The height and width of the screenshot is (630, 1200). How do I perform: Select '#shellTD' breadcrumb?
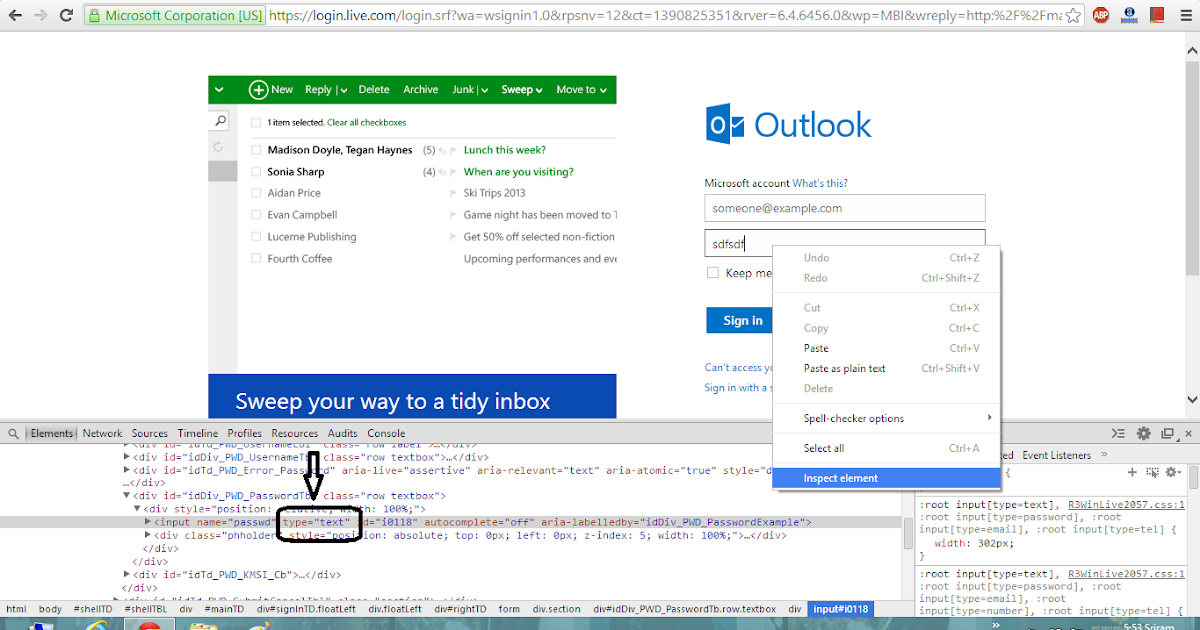(93, 609)
